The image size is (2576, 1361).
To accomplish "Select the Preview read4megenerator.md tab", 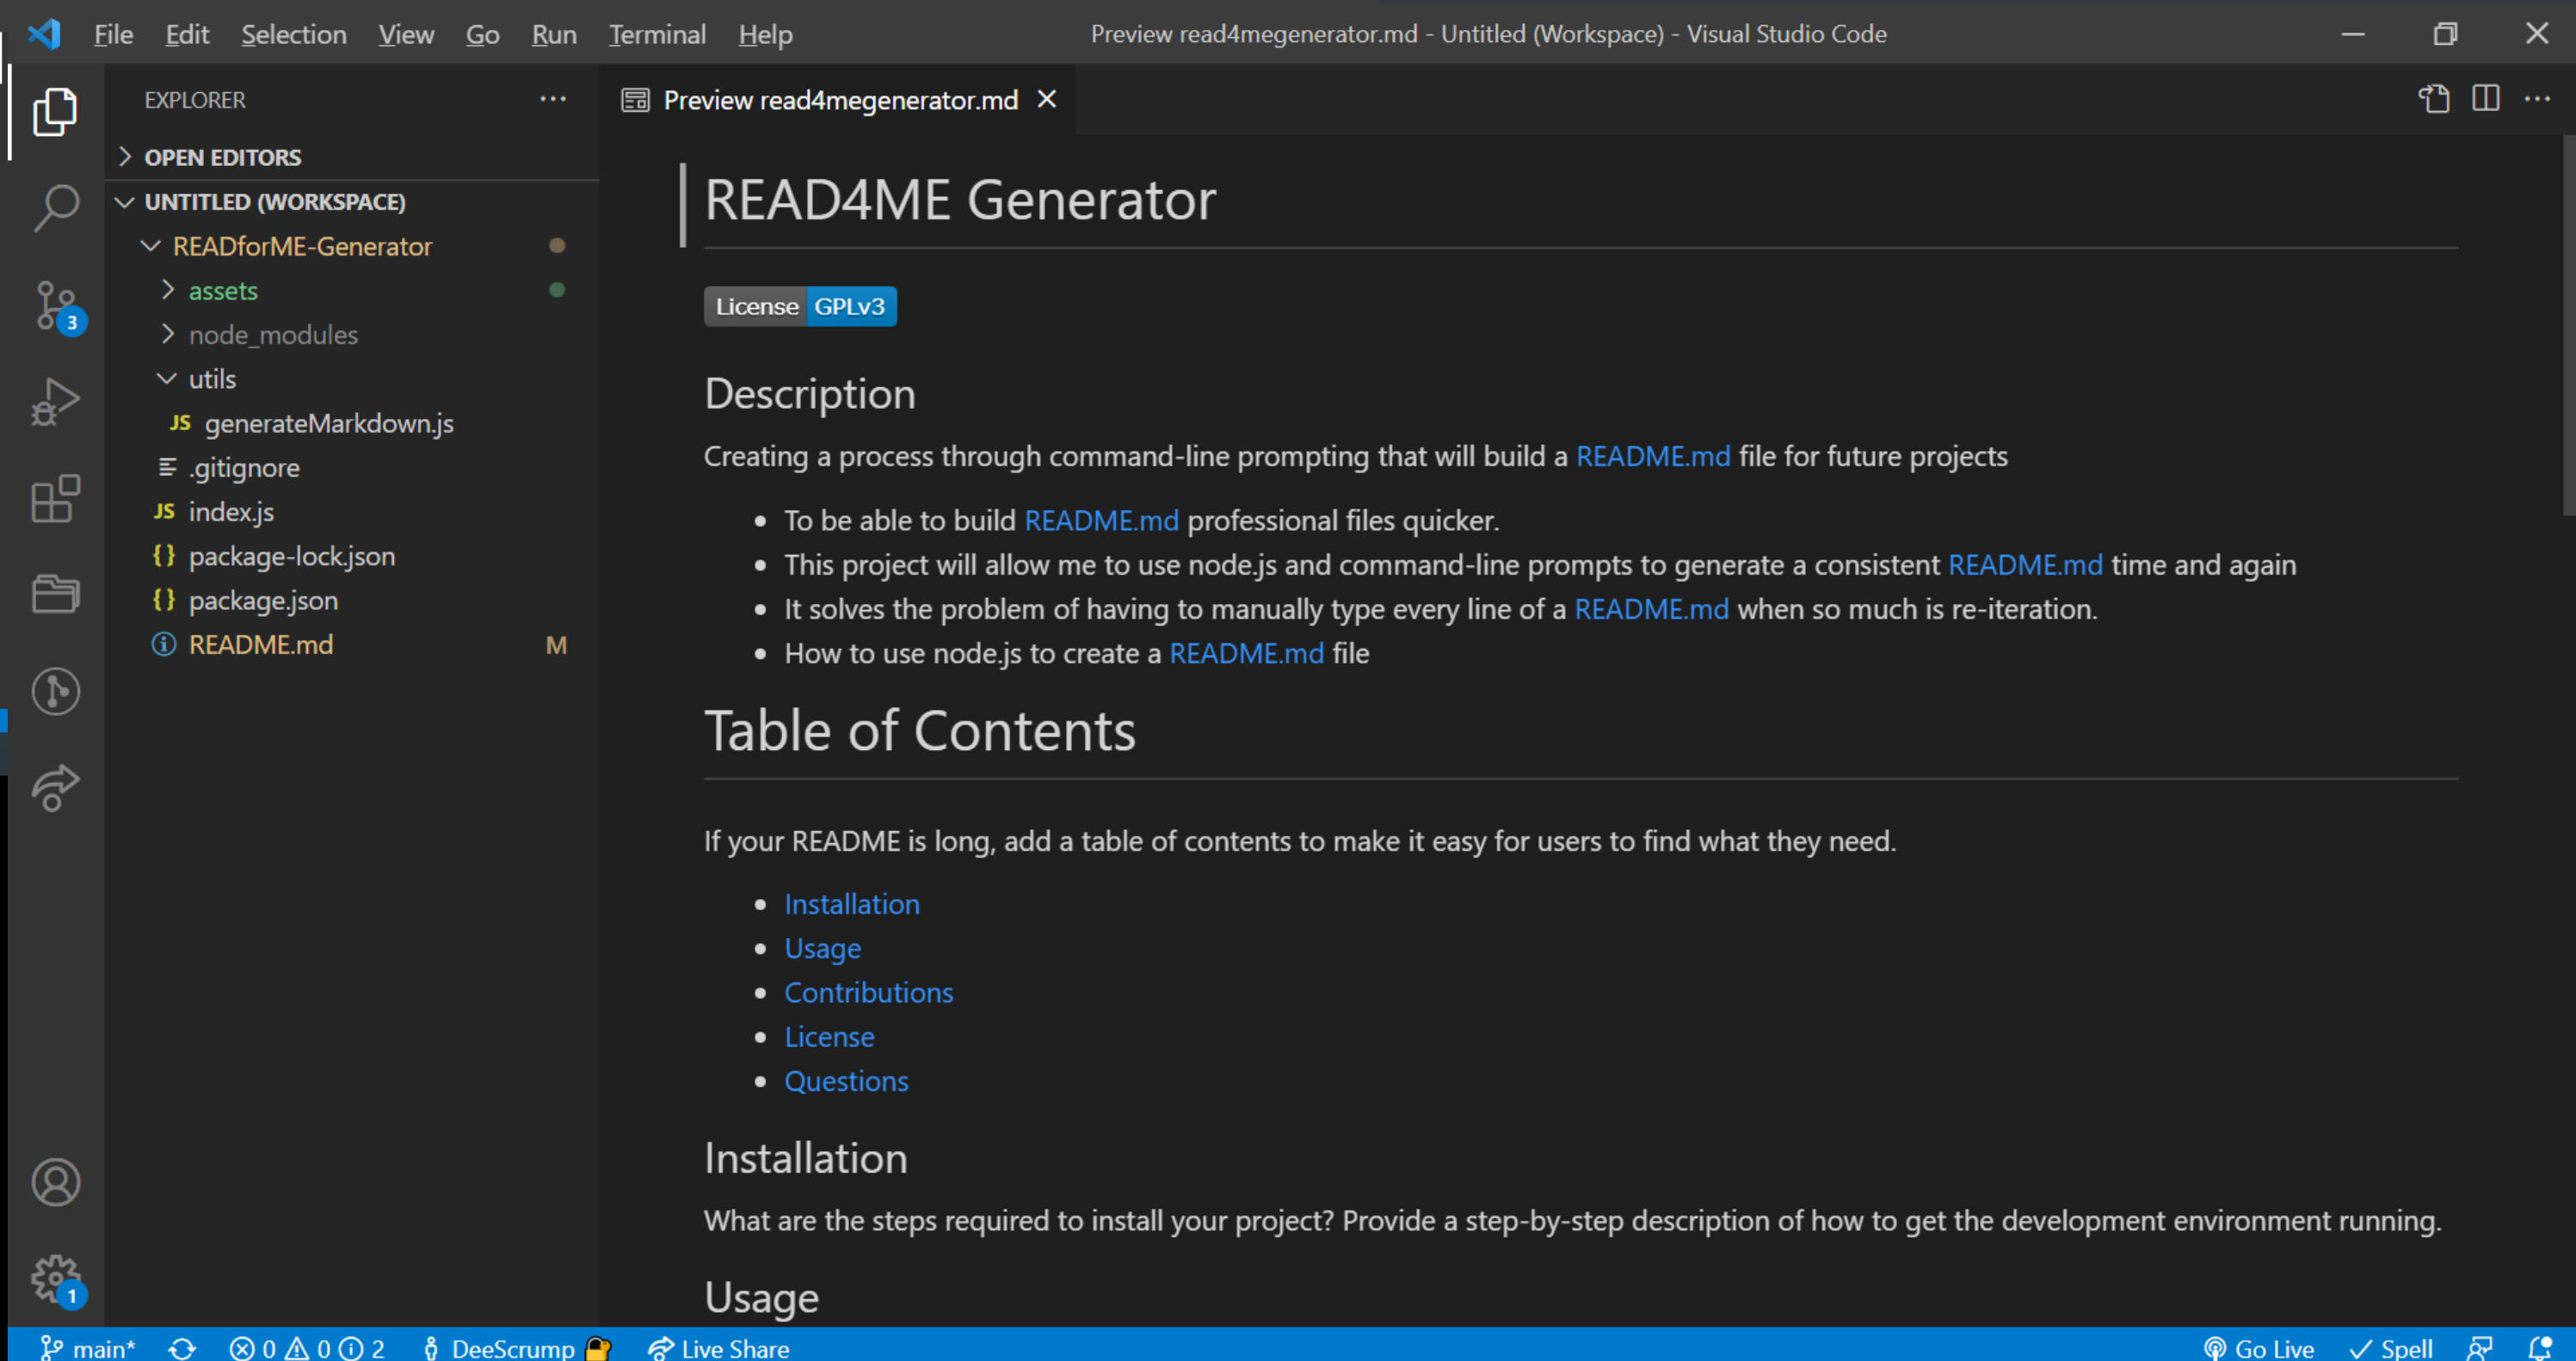I will 840,99.
